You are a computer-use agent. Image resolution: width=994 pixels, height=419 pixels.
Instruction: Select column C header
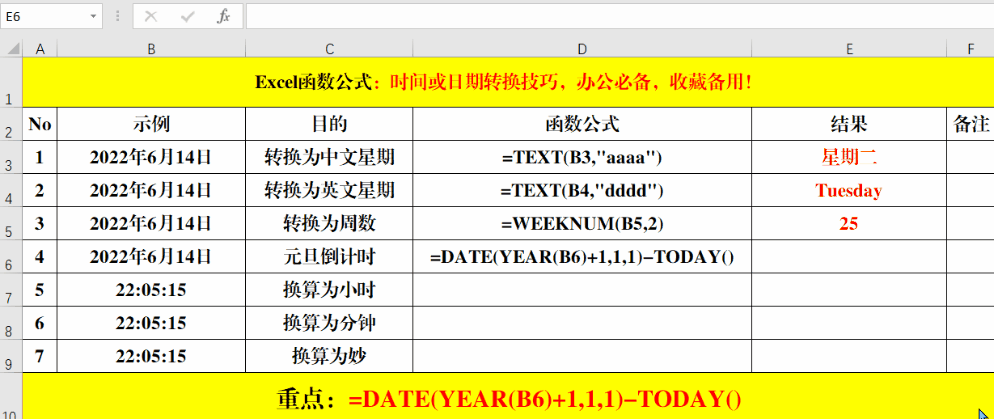click(x=329, y=49)
